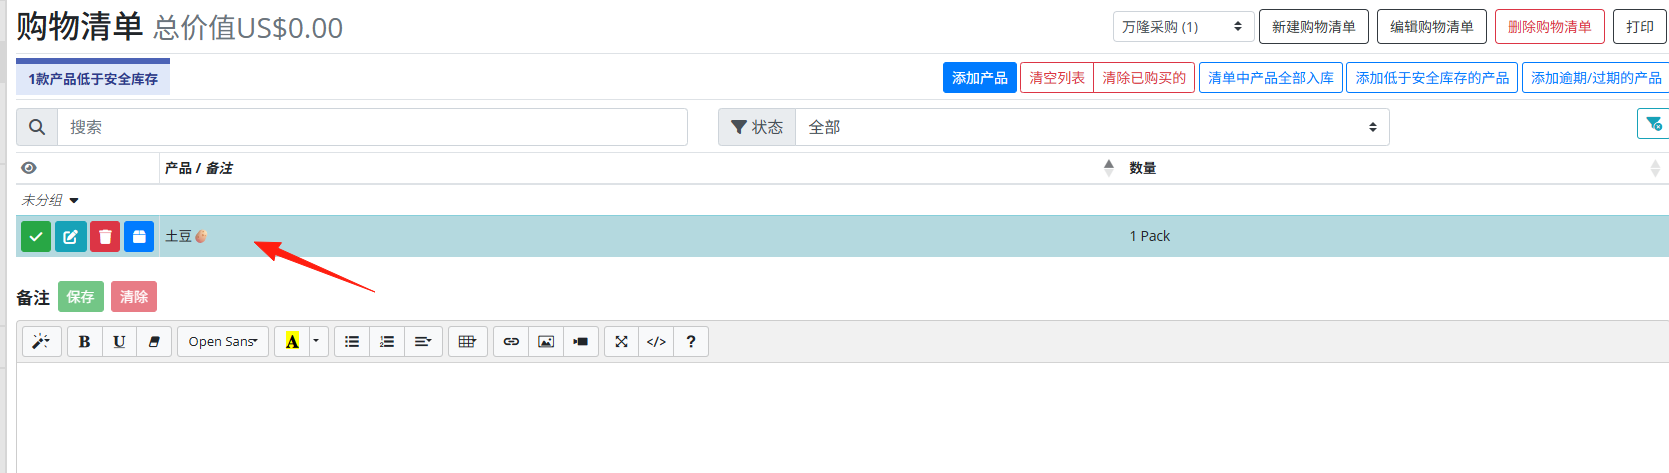1669x473 pixels.
Task: Open the 万隆采购 (1) list selector
Action: [1183, 27]
